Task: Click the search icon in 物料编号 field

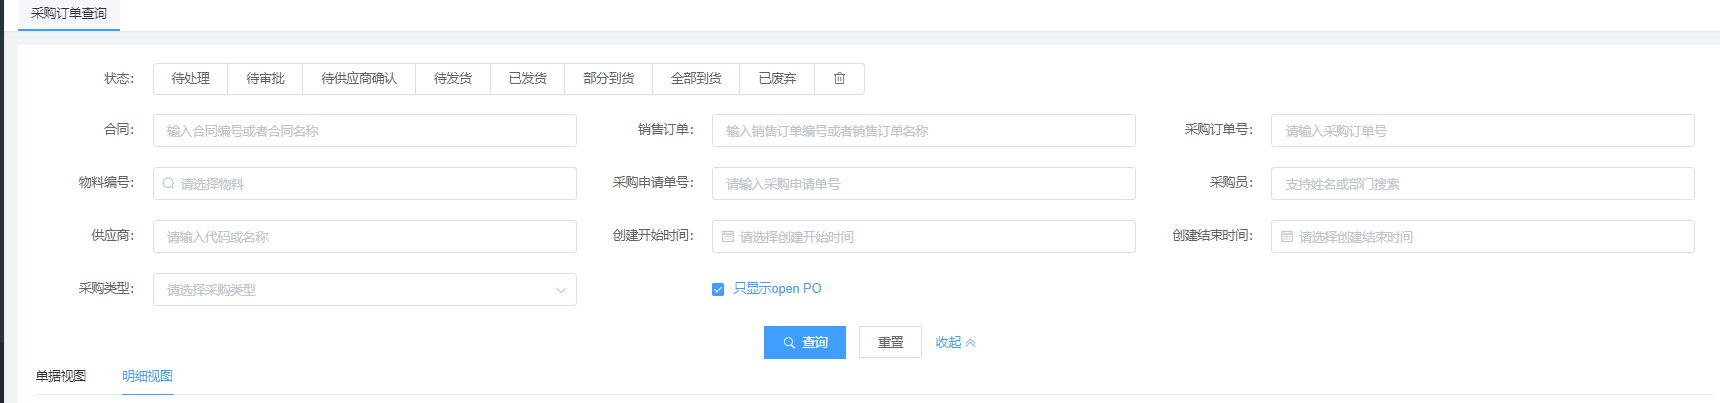Action: click(169, 184)
